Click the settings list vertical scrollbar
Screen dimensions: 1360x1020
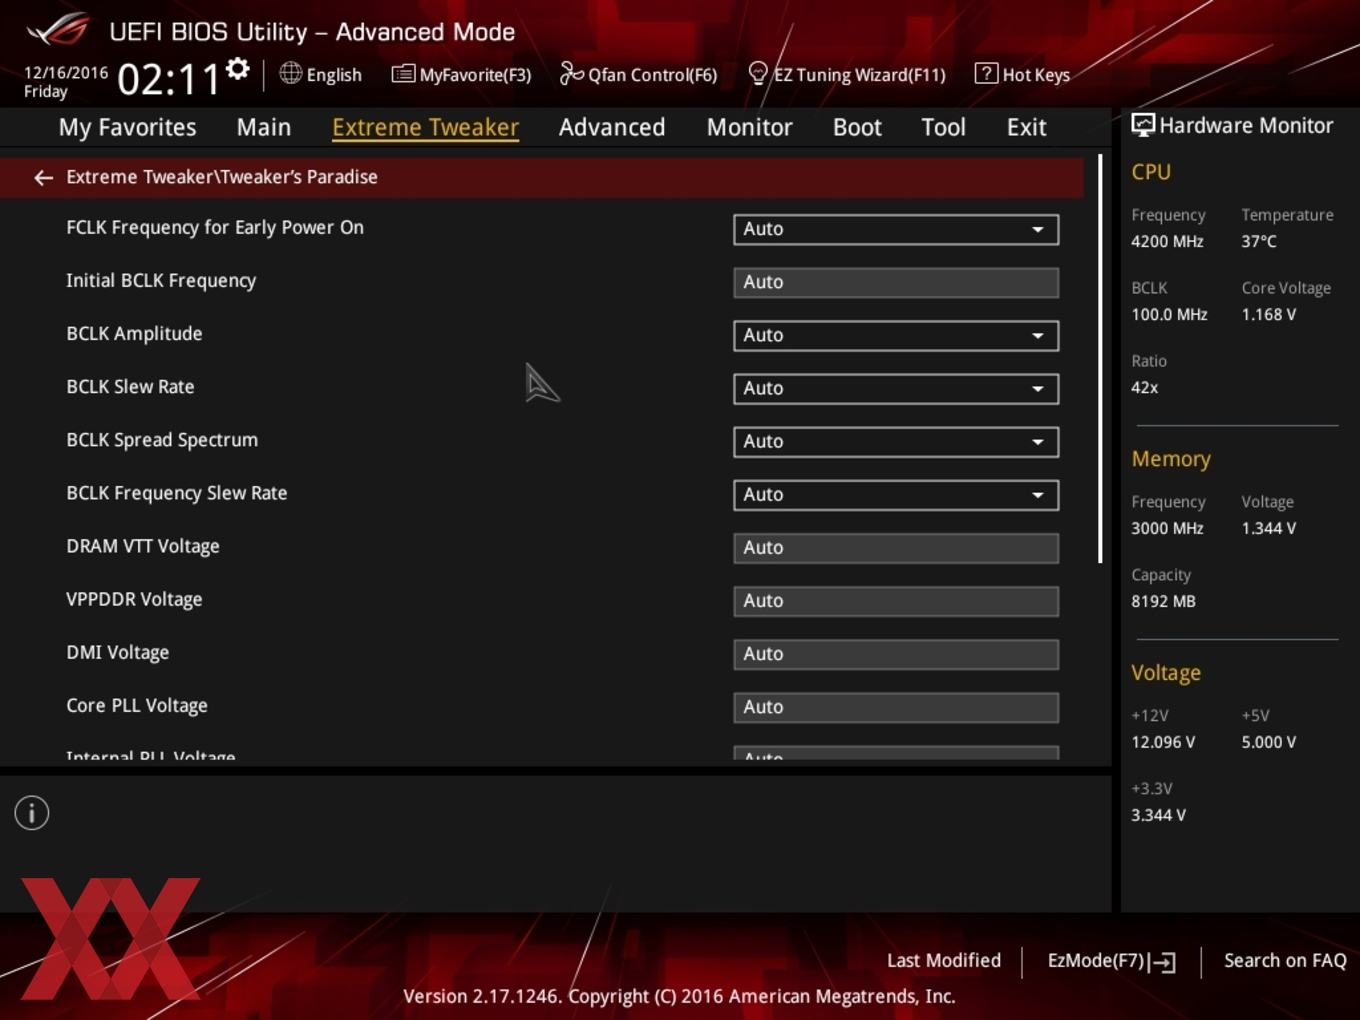(x=1100, y=358)
